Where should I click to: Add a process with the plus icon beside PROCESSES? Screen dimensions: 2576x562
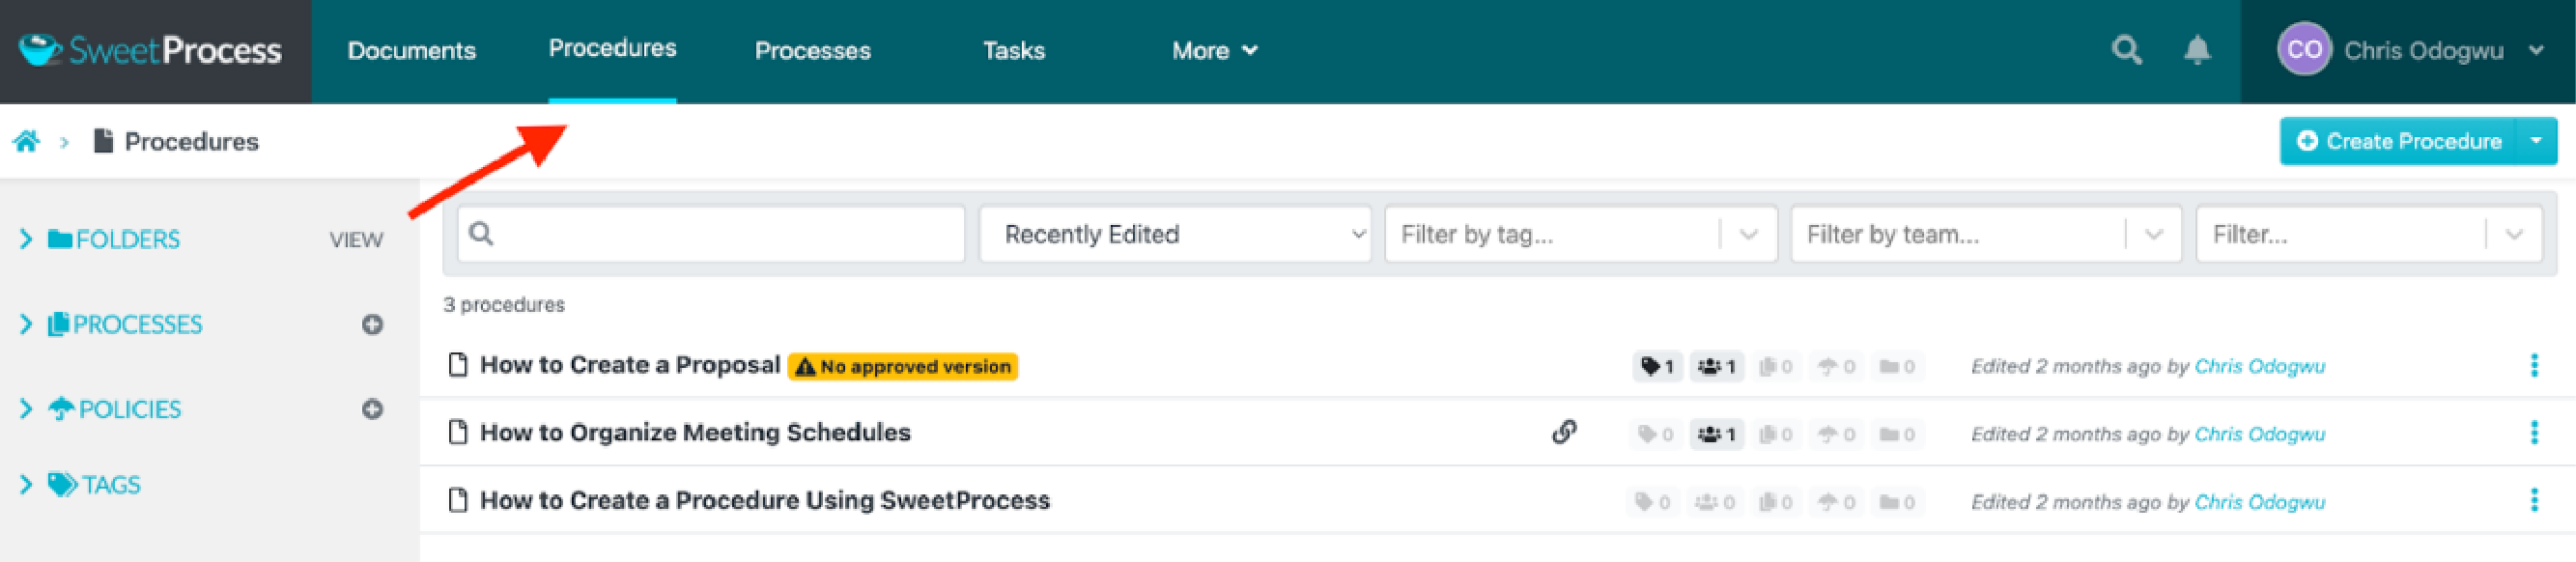(x=372, y=324)
